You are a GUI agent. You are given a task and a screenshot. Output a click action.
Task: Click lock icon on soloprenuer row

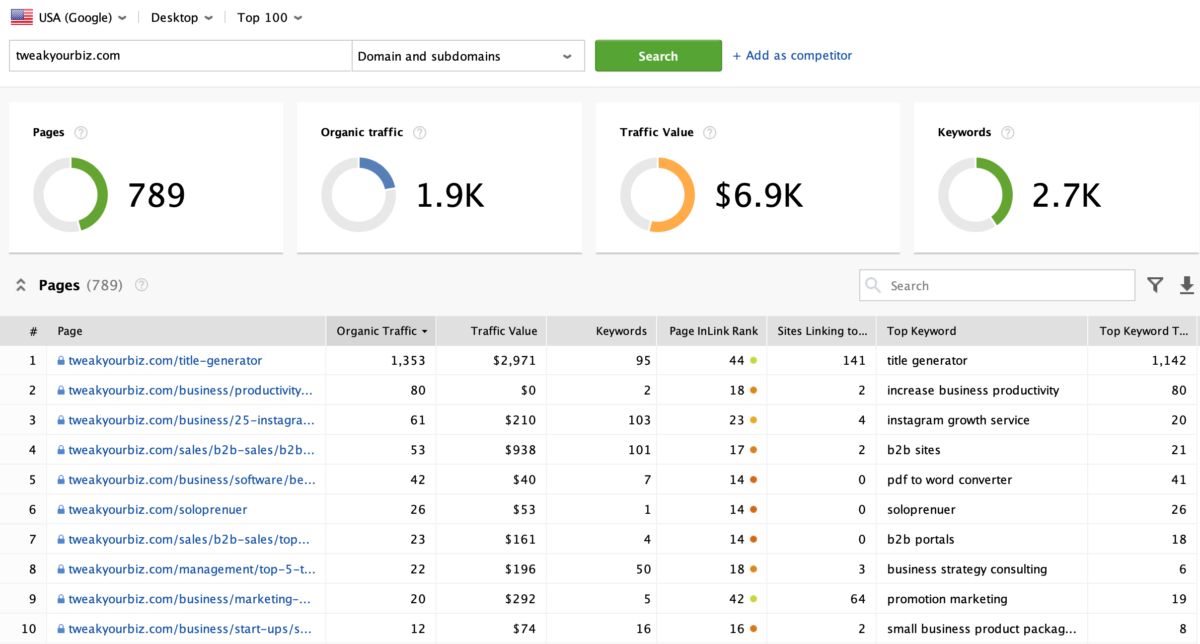pyautogui.click(x=61, y=510)
